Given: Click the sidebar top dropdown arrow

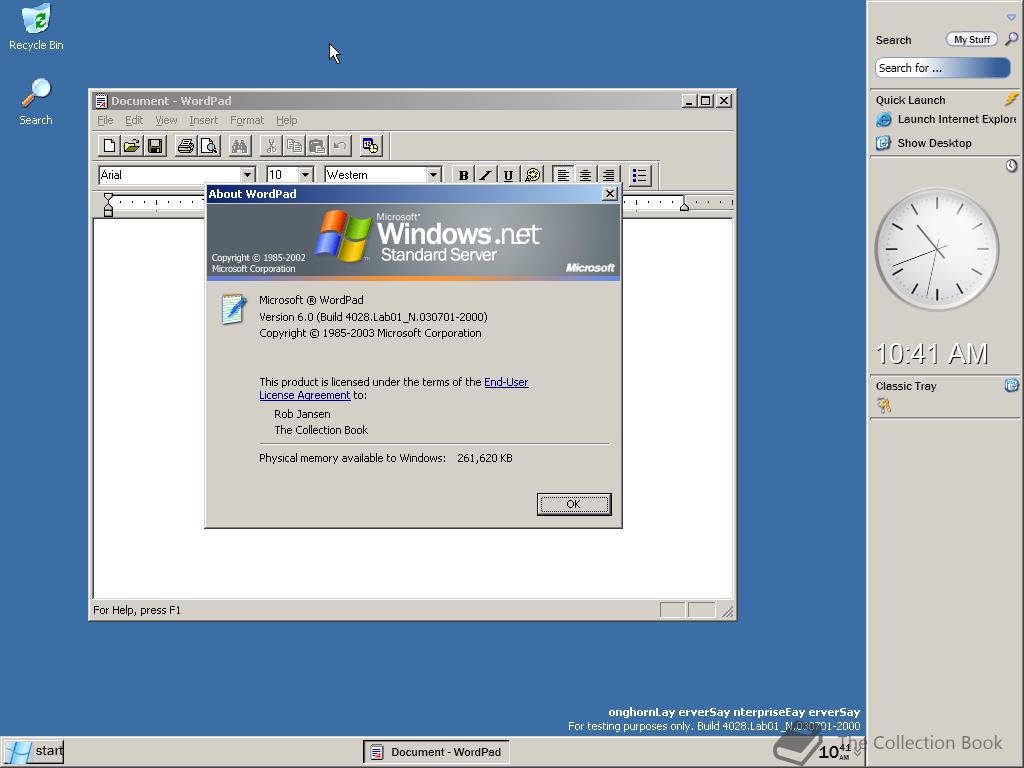Looking at the screenshot, I should [1011, 18].
